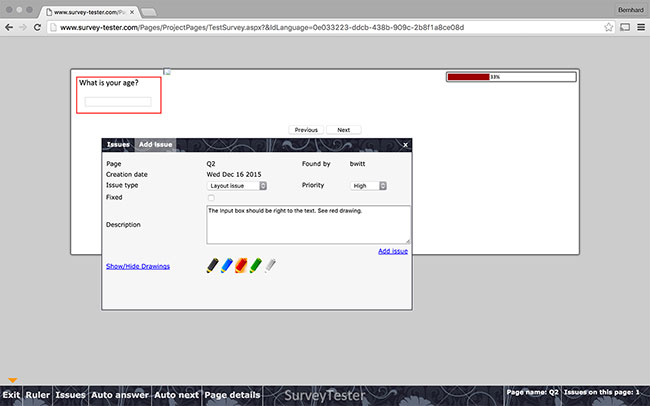Select the white eraser pencil tool
Screen dimensions: 650x406
coord(270,266)
